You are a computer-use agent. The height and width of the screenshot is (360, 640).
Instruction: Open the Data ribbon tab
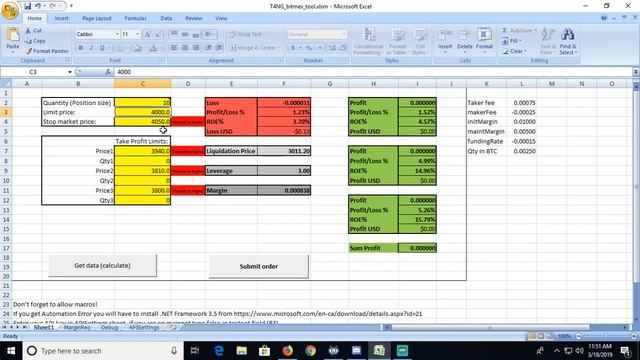pyautogui.click(x=166, y=18)
